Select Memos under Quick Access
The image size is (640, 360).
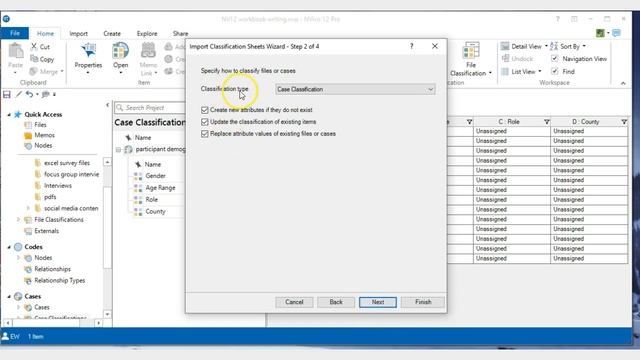click(x=44, y=135)
